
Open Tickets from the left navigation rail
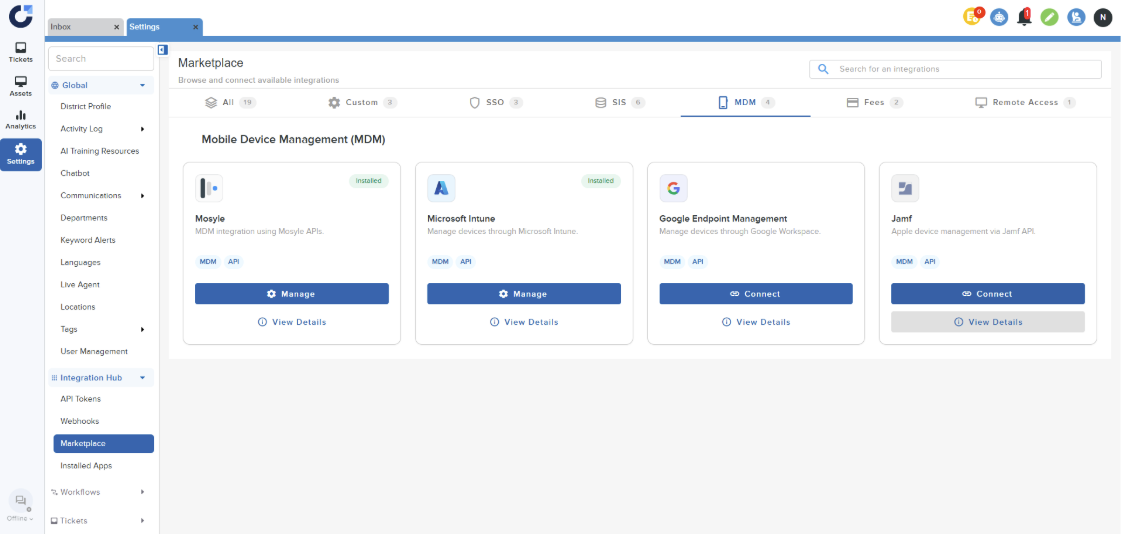point(21,52)
